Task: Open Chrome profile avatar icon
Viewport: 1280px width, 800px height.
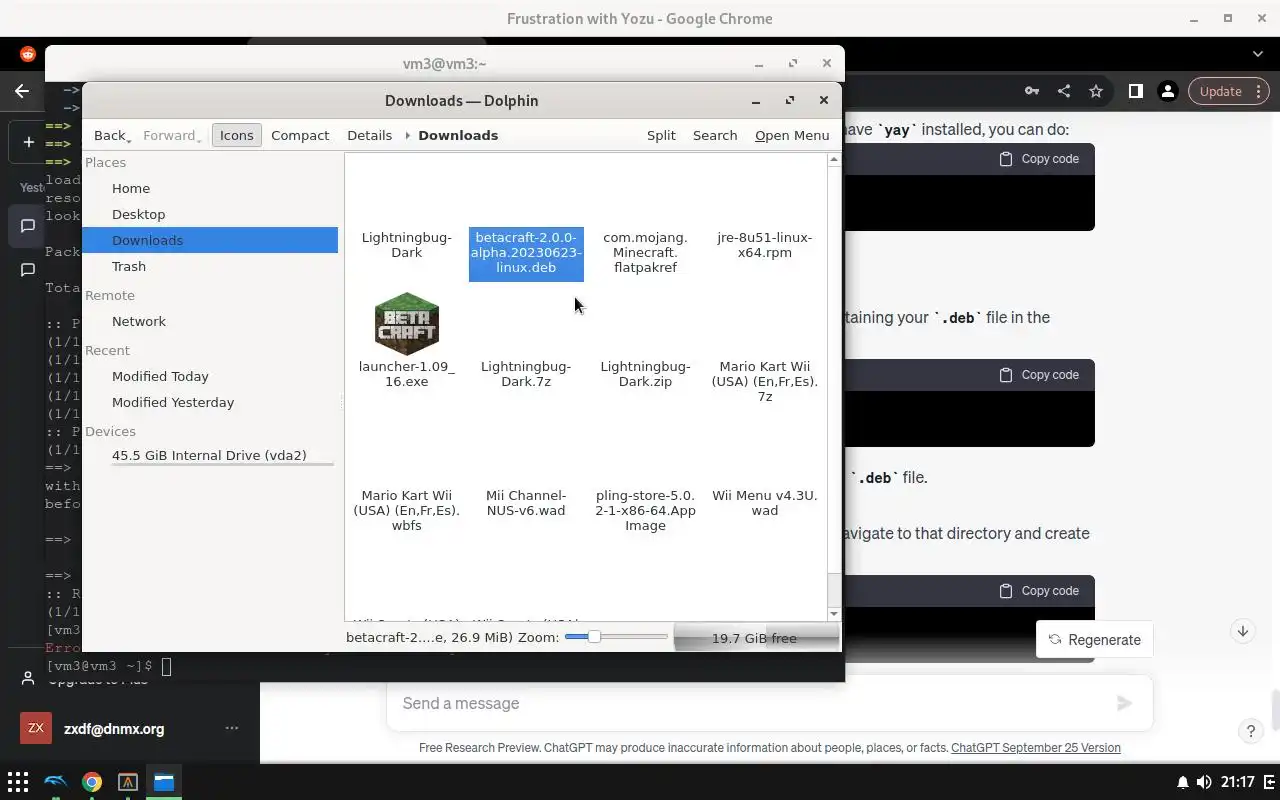Action: pyautogui.click(x=1167, y=91)
